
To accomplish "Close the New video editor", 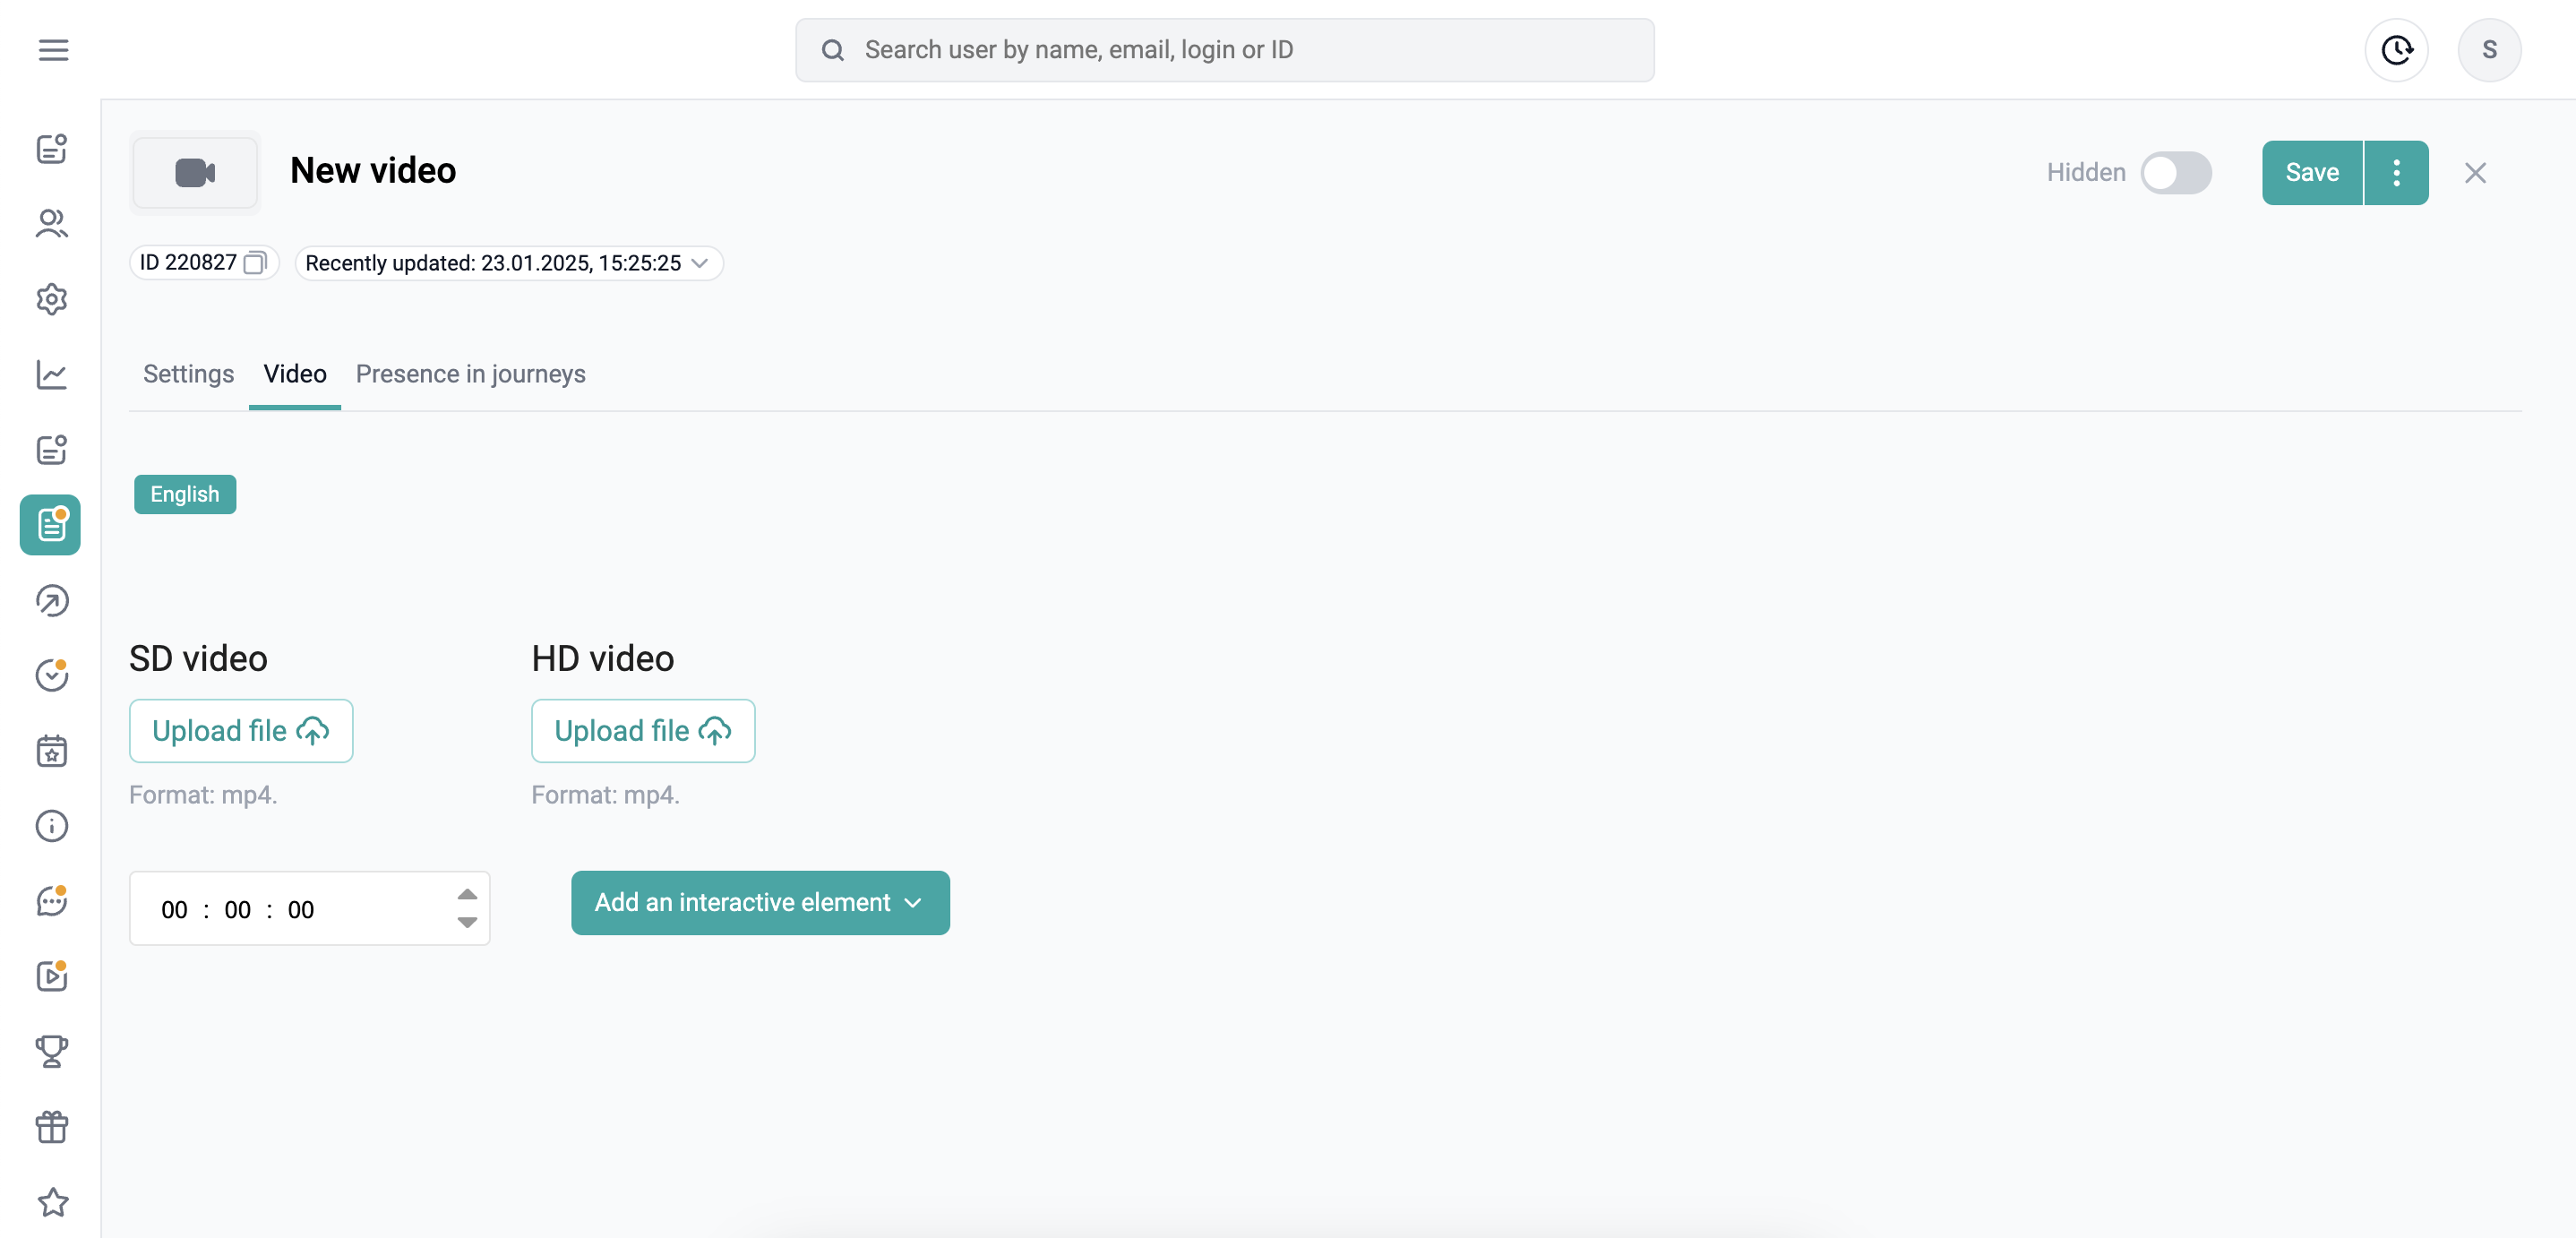I will (x=2475, y=172).
